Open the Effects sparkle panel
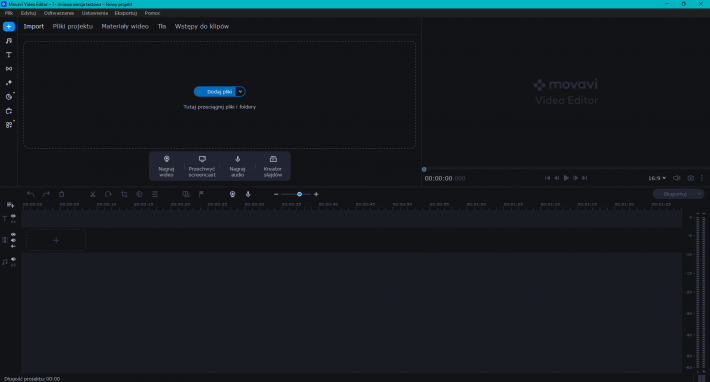Viewport: 710px width, 382px height. [9, 83]
